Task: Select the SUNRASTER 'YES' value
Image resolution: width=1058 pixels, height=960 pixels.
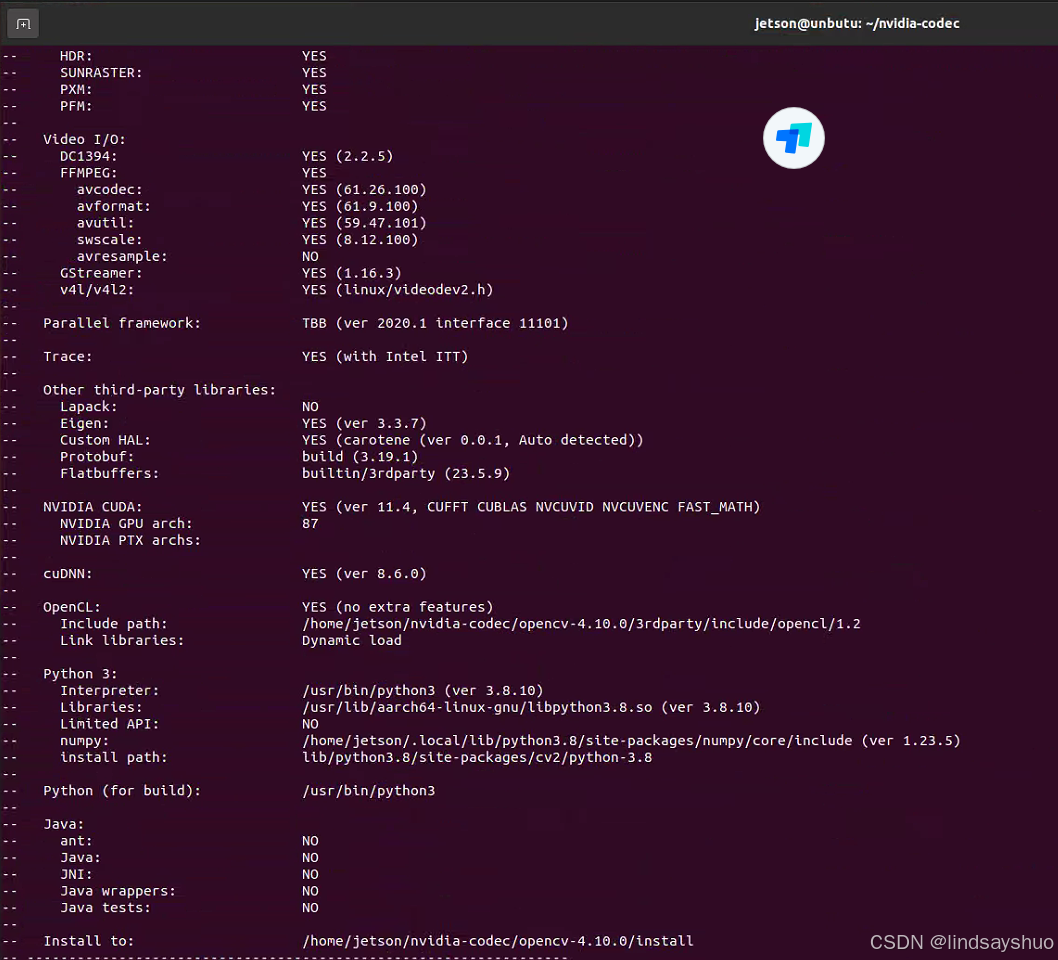Action: point(314,73)
